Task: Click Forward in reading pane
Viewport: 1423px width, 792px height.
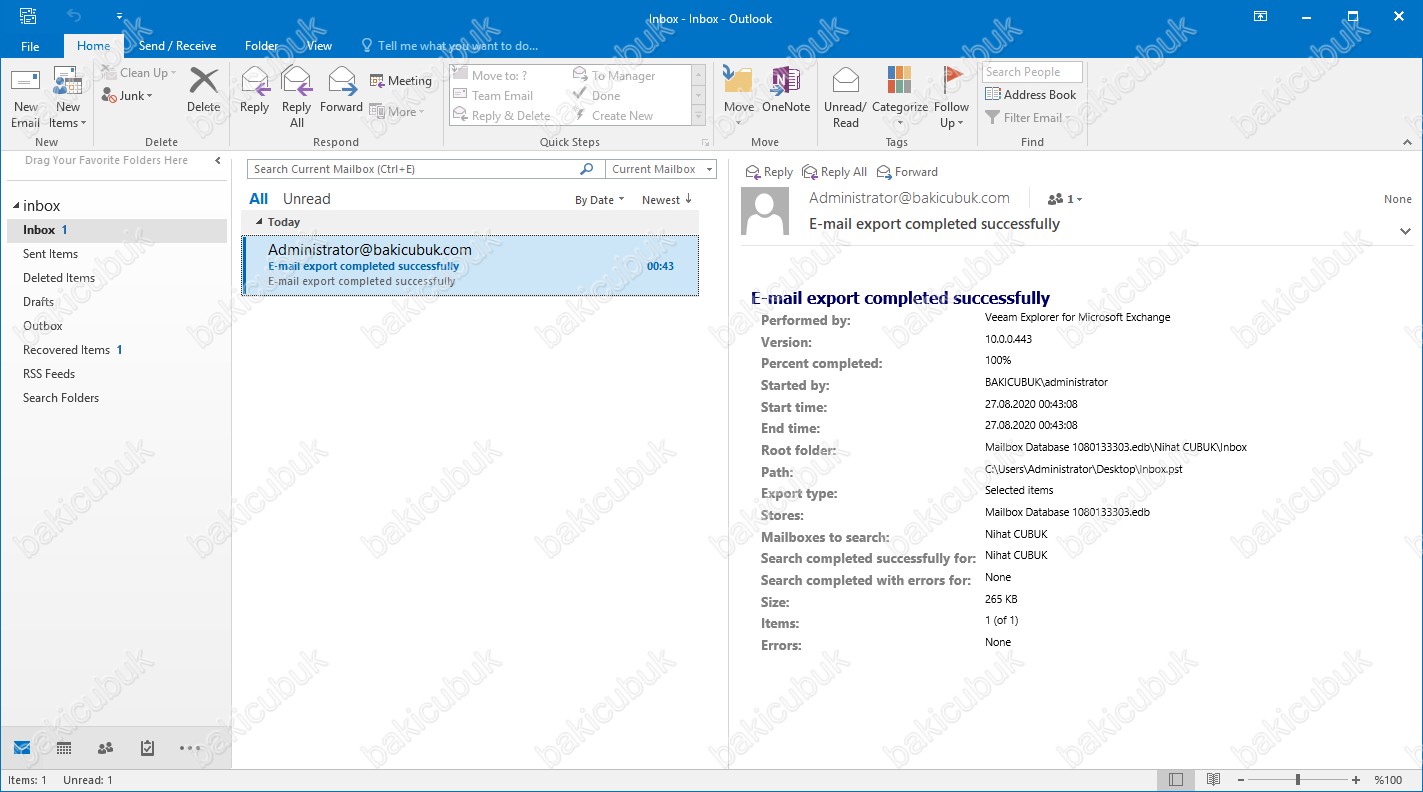Action: (x=907, y=172)
